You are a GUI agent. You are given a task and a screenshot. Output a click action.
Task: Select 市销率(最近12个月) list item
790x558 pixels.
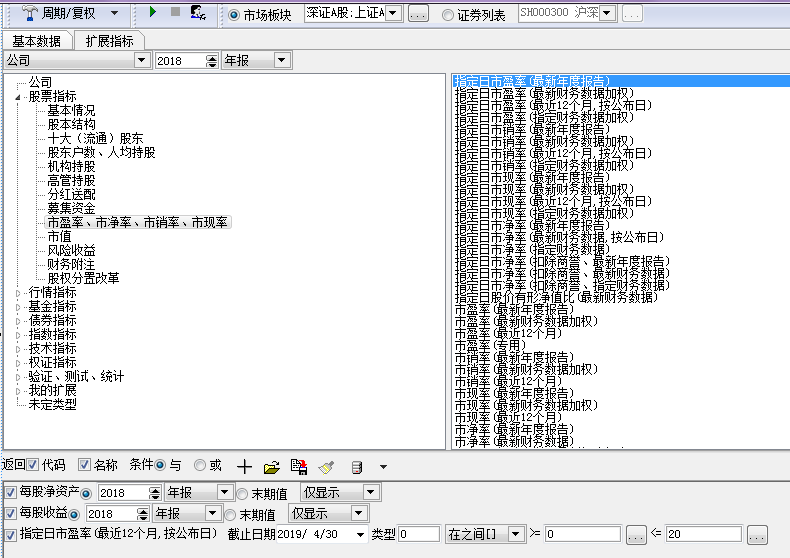click(x=508, y=381)
